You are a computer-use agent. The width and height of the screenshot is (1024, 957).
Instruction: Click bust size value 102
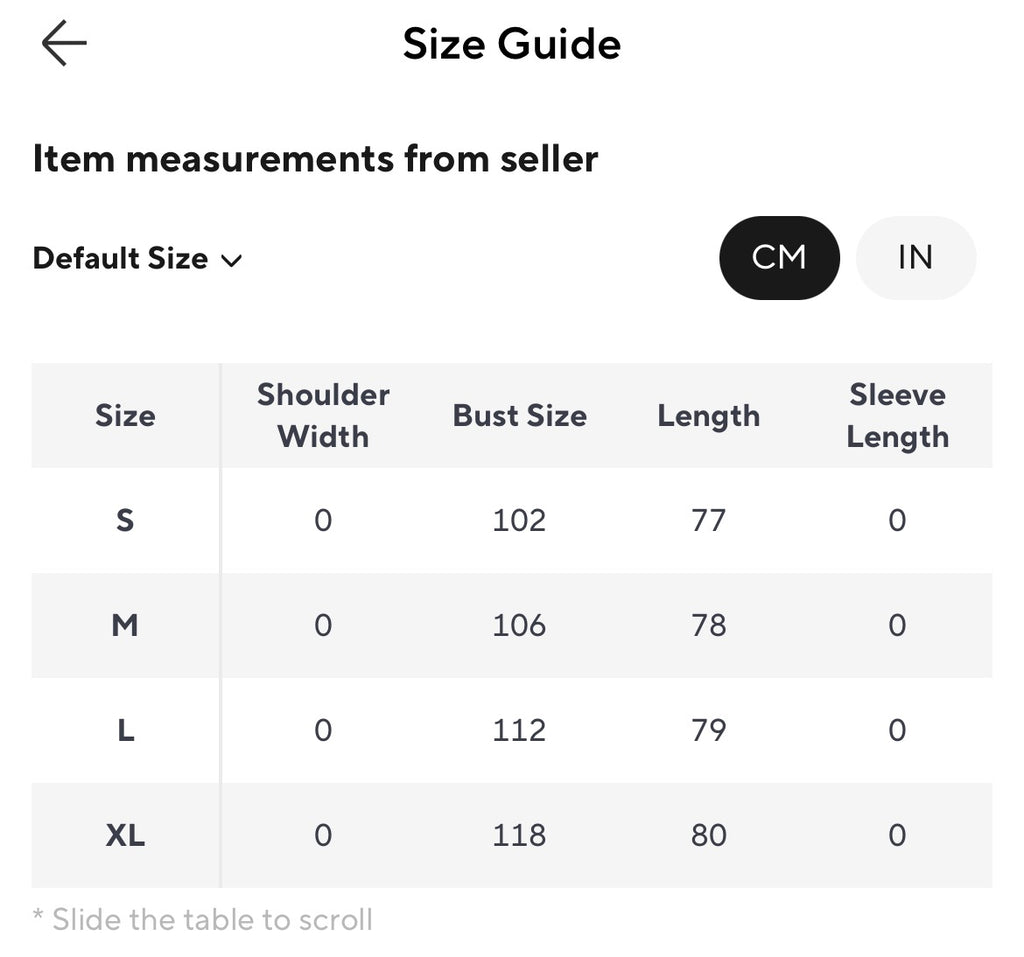[x=519, y=521]
